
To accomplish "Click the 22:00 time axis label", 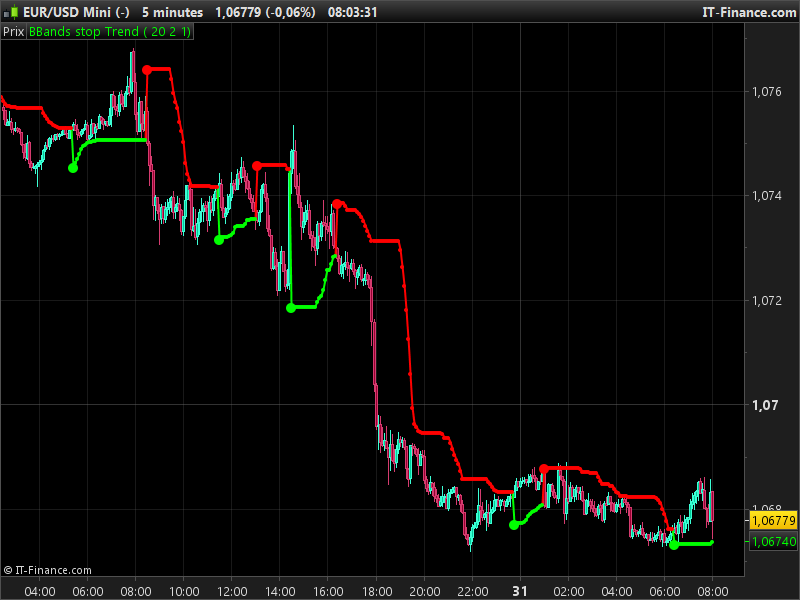I will tap(472, 591).
